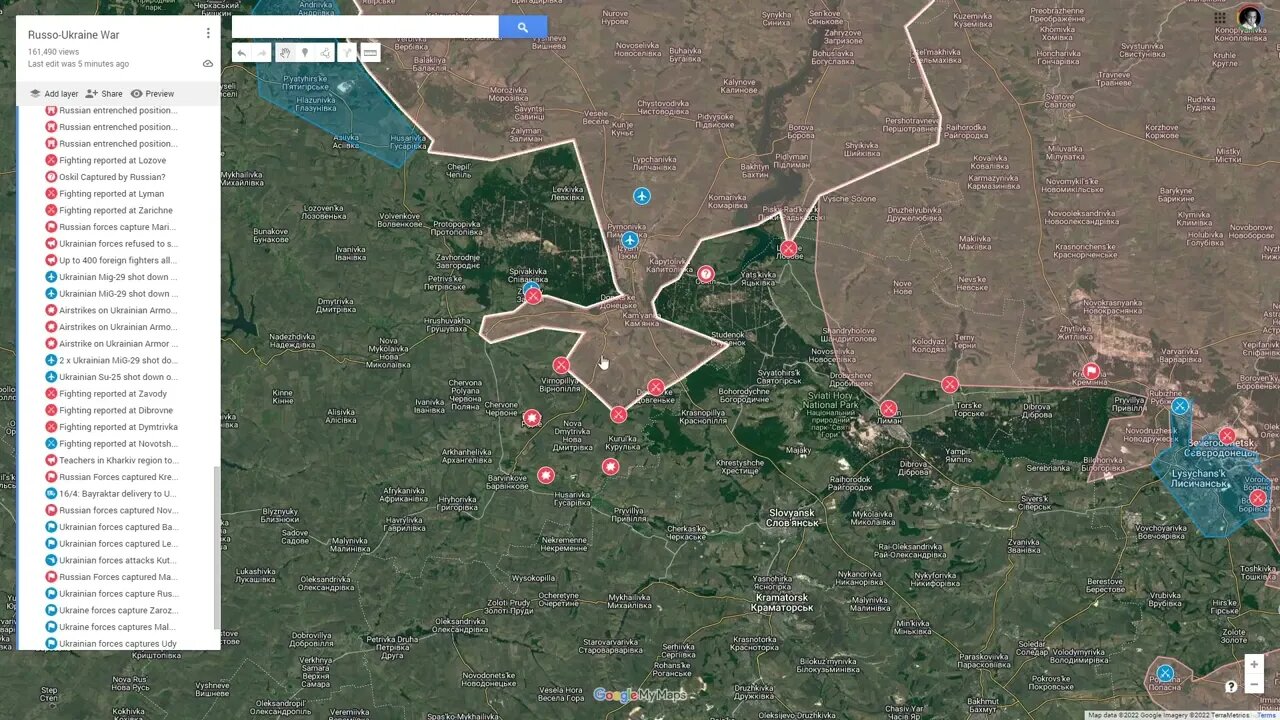This screenshot has height=720, width=1280.
Task: Click the map title Russo-Ukraine War
Action: pos(73,35)
